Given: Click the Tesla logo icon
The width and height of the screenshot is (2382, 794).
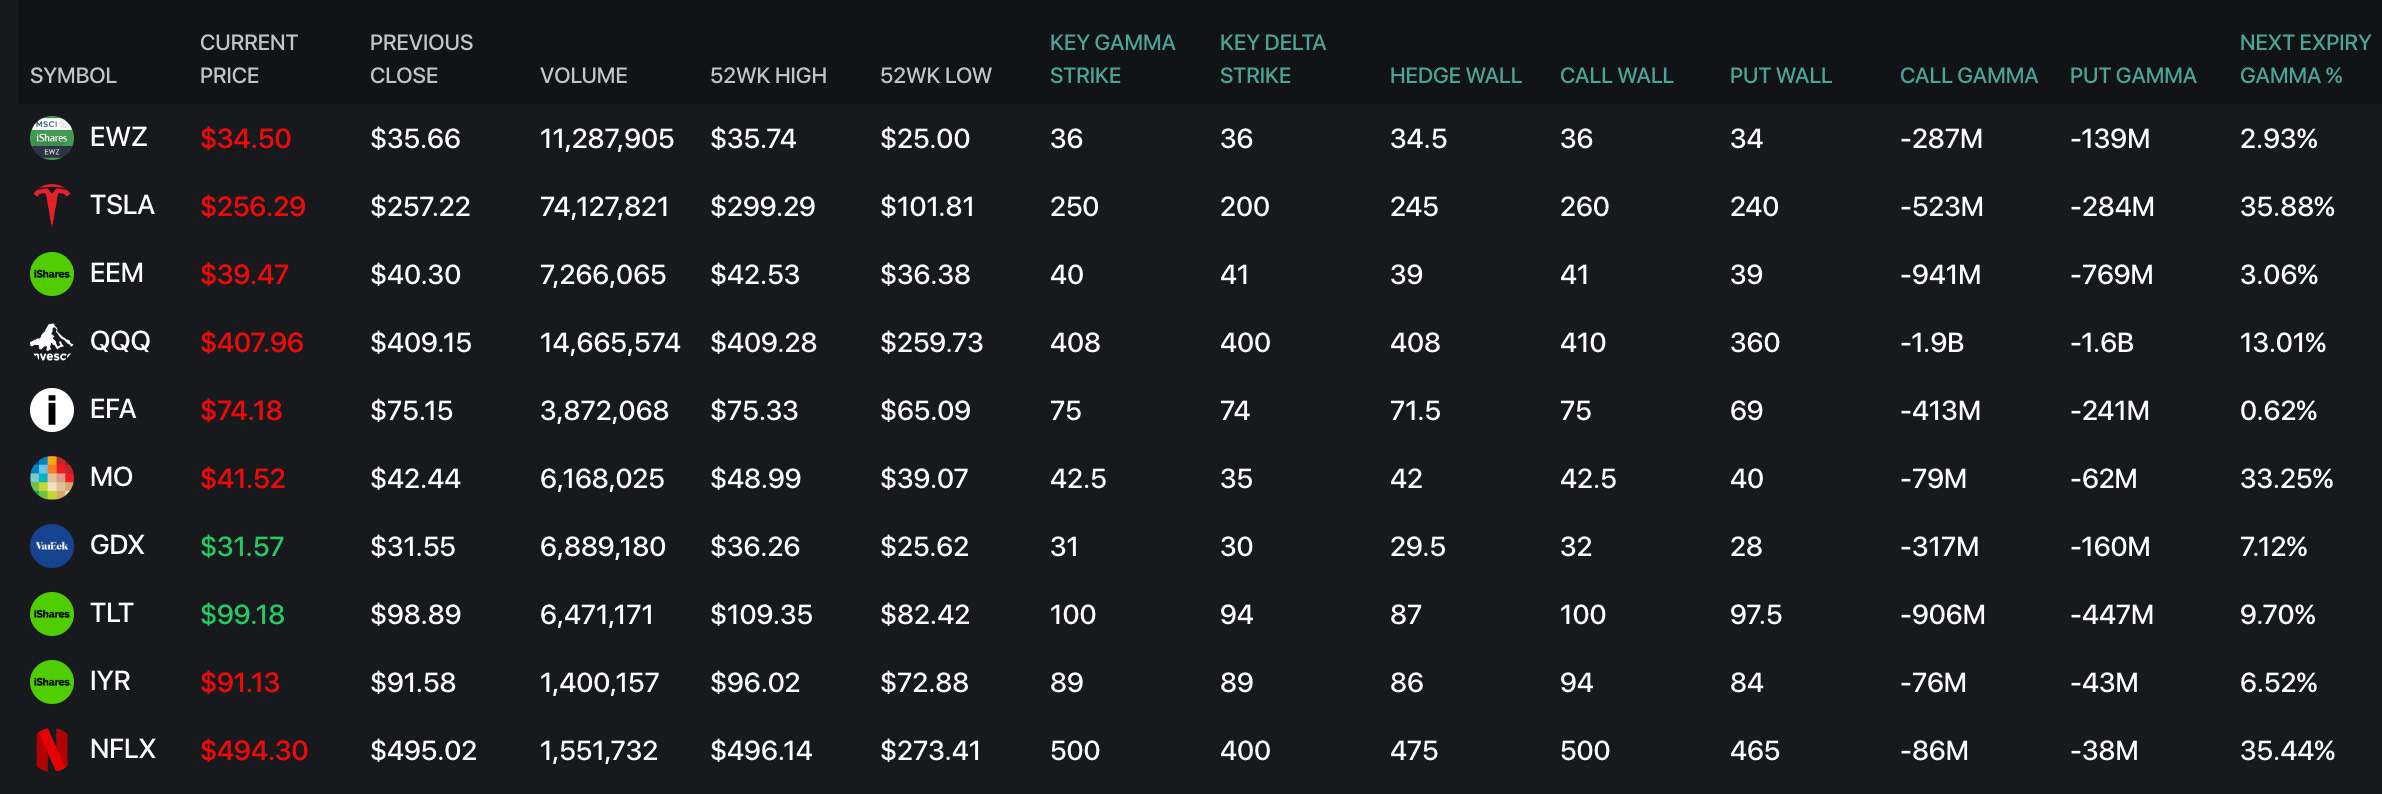Looking at the screenshot, I should tap(51, 205).
